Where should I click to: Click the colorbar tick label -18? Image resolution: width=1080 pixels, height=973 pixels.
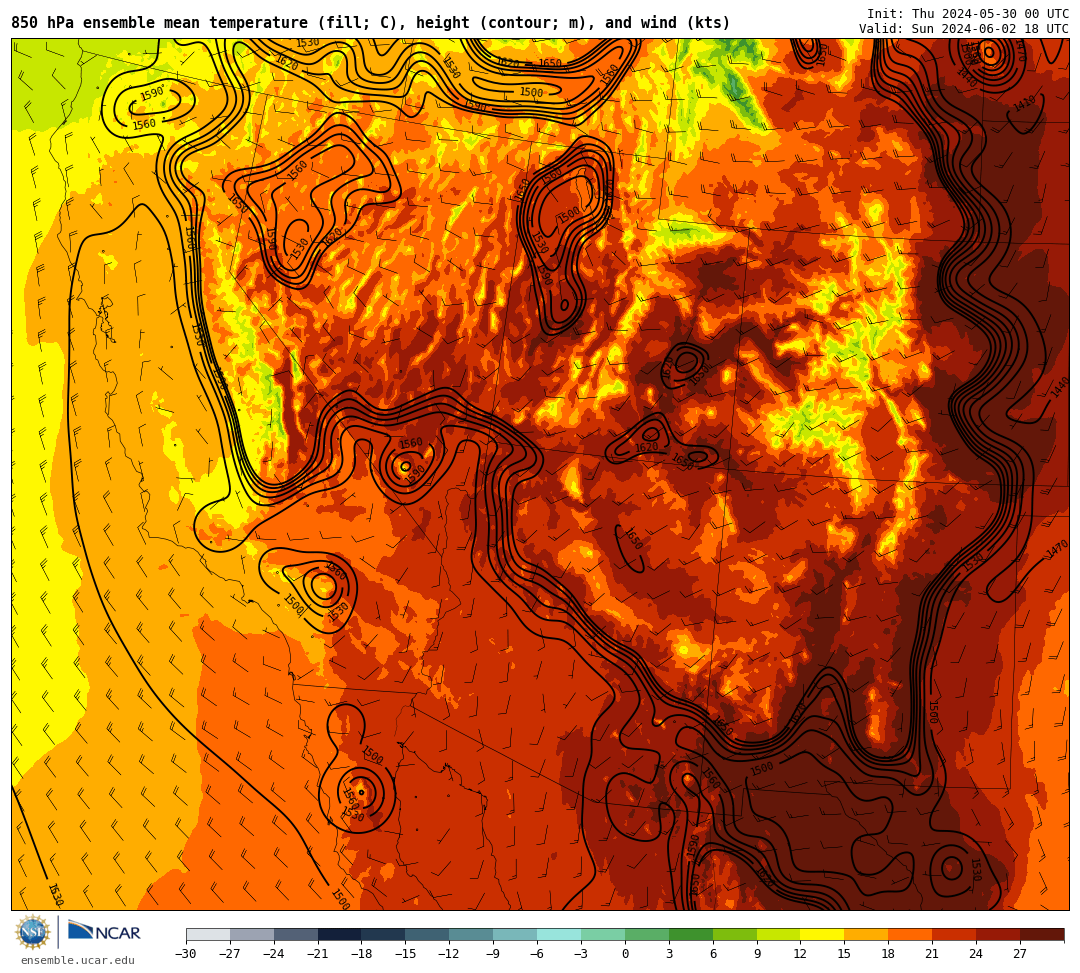pyautogui.click(x=362, y=954)
